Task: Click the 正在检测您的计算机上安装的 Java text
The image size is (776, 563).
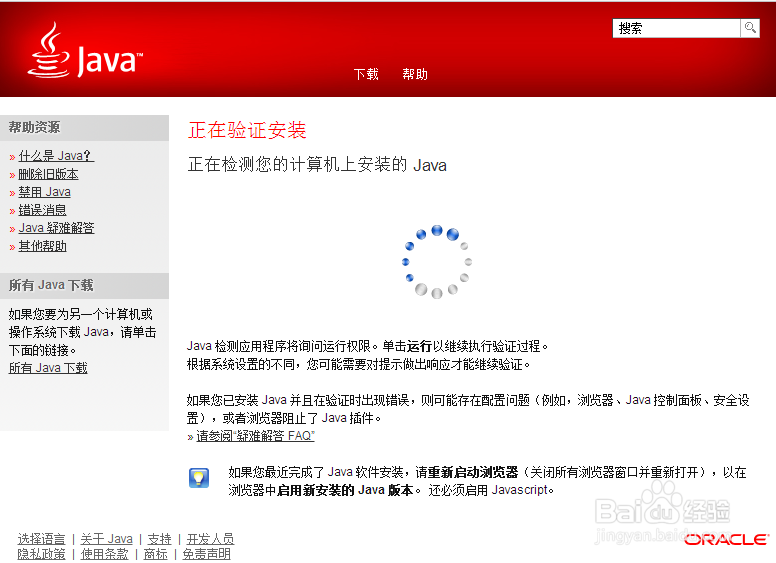Action: pos(317,165)
